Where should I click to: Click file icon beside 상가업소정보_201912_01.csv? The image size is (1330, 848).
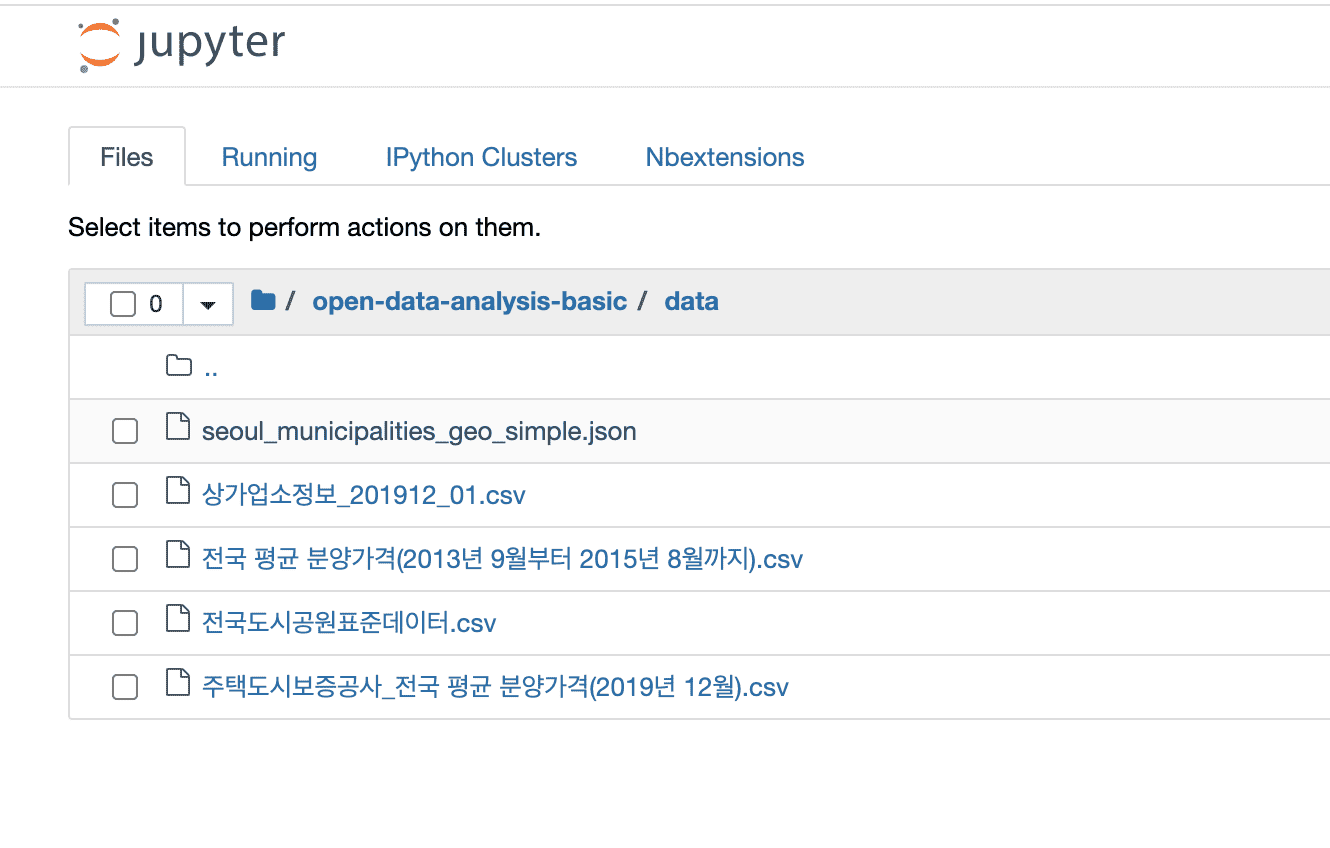coord(177,493)
